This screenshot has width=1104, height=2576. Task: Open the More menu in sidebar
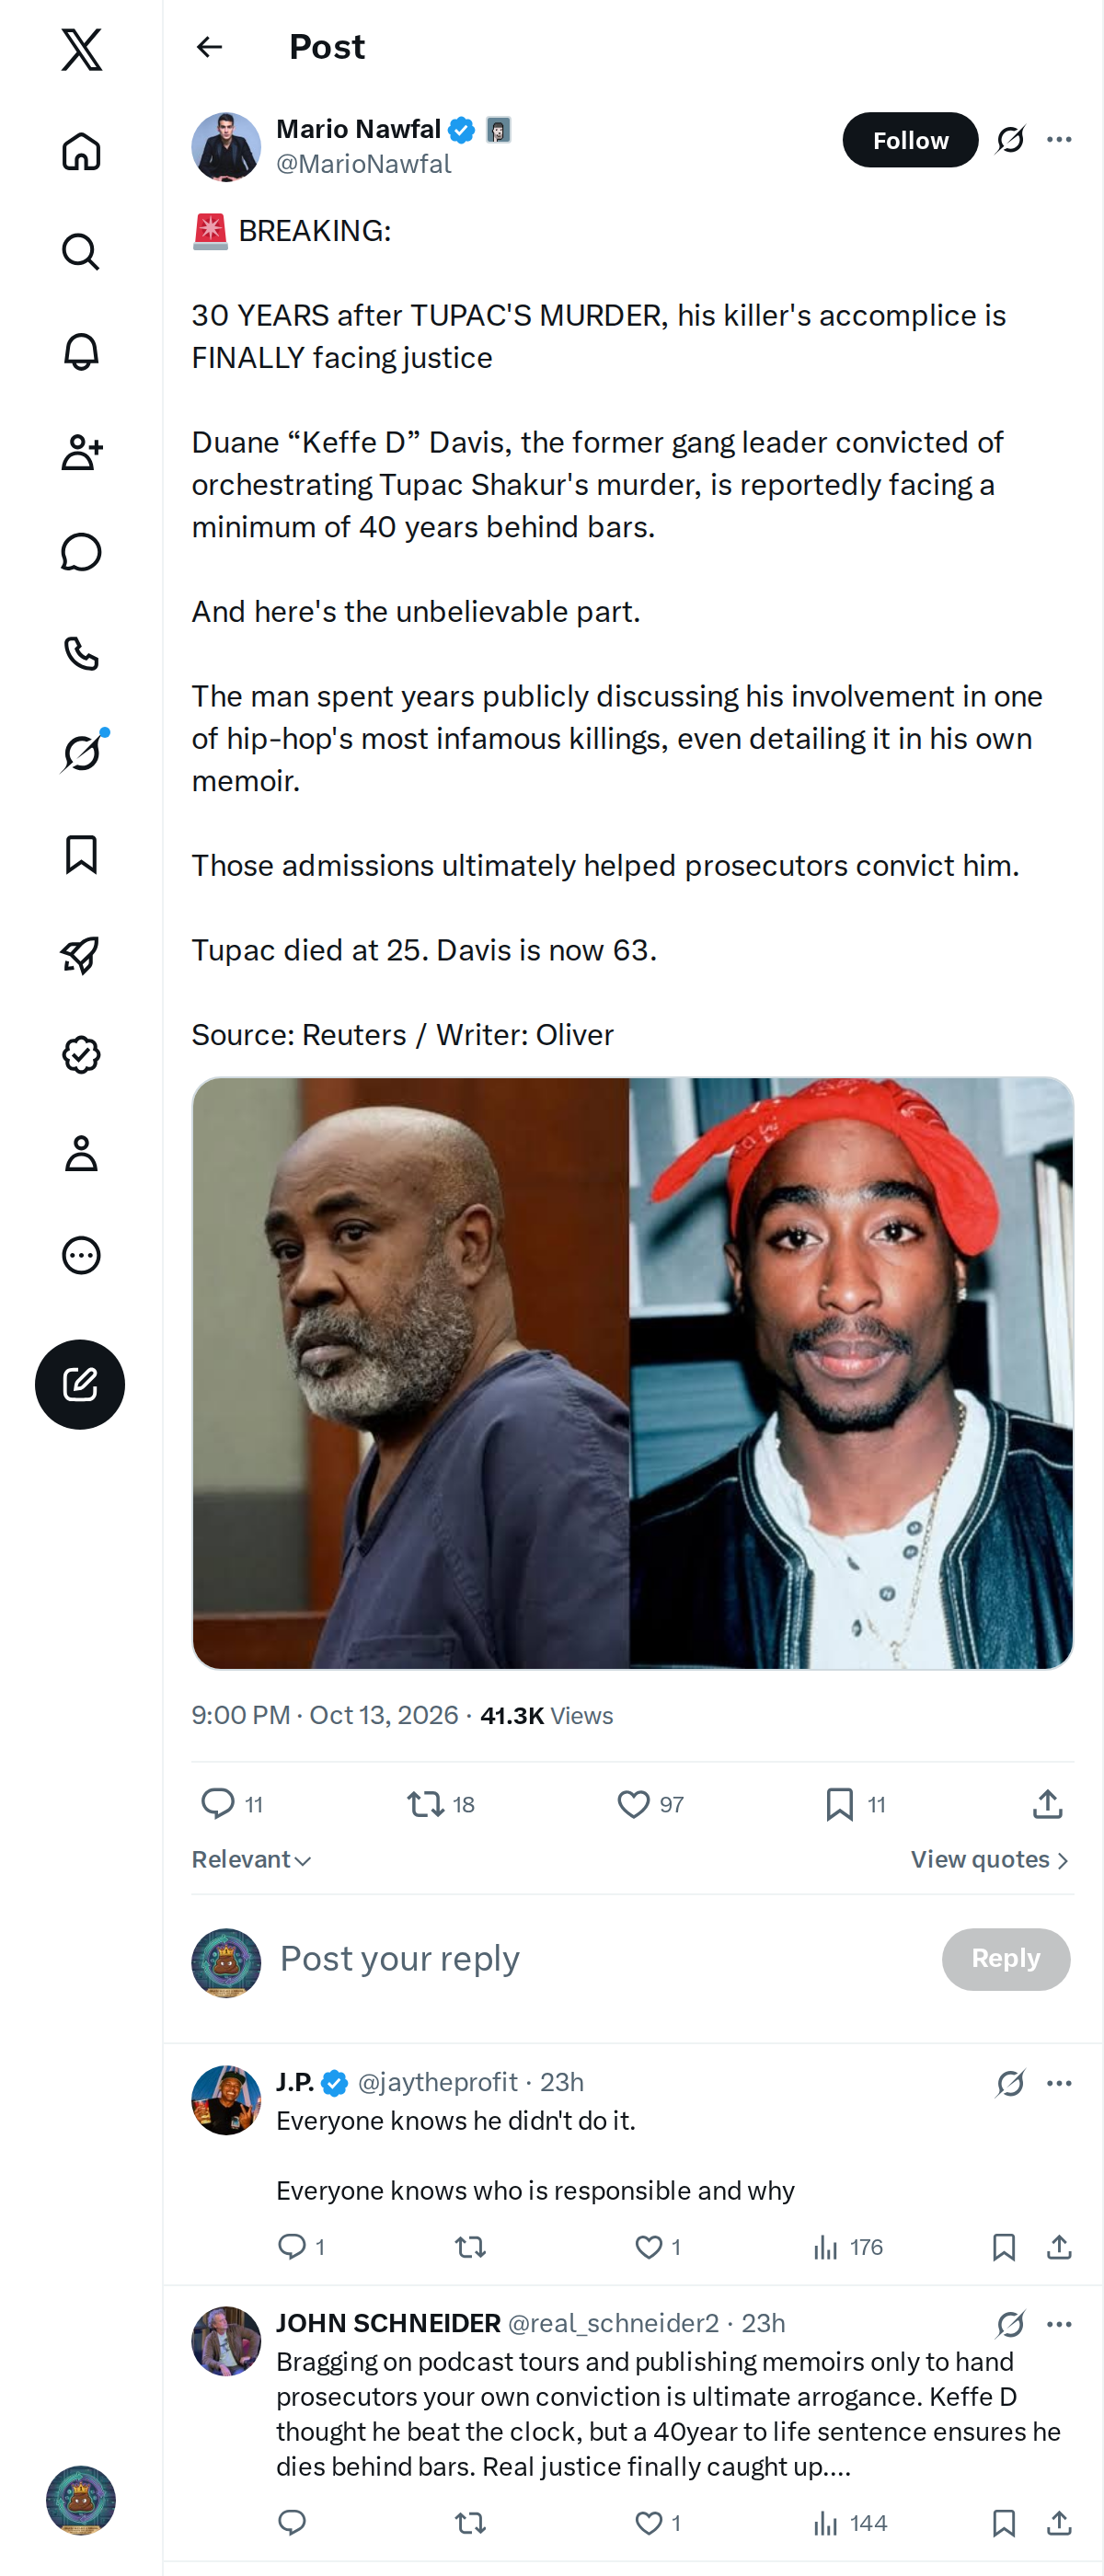coord(81,1255)
